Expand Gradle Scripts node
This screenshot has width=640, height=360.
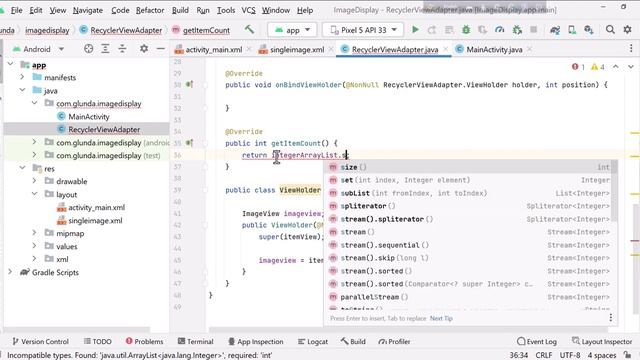pyautogui.click(x=11, y=272)
